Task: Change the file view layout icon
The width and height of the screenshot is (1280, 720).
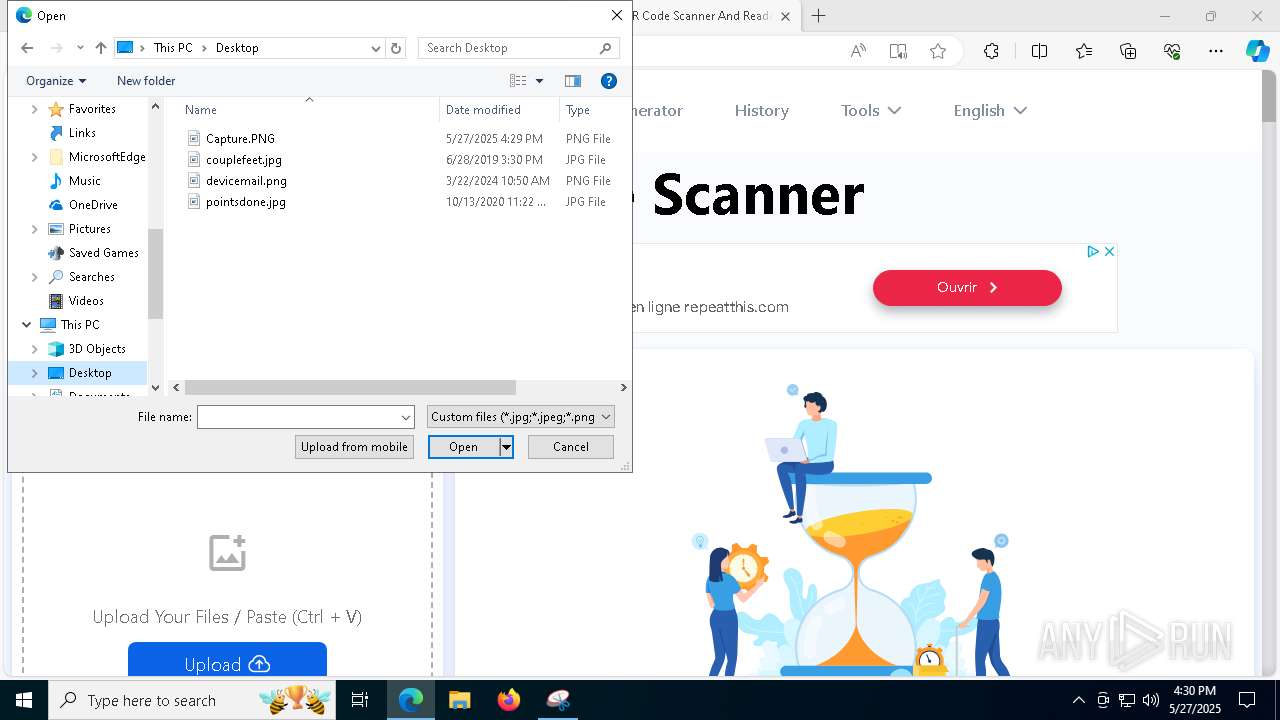Action: 518,81
